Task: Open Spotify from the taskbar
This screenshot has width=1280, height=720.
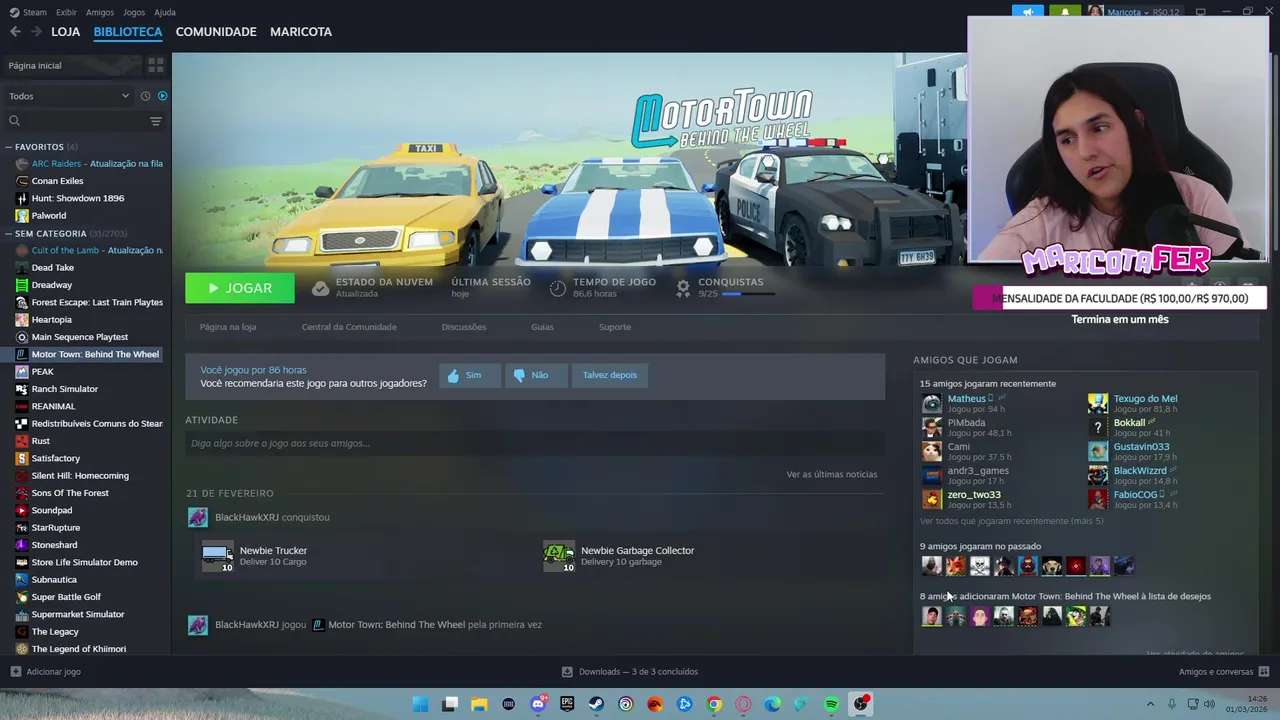Action: tap(831, 704)
